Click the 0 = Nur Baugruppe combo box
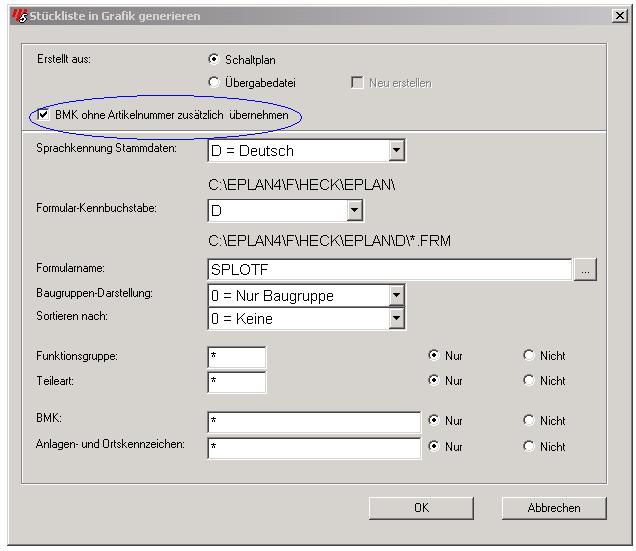636x551 pixels. [307, 295]
